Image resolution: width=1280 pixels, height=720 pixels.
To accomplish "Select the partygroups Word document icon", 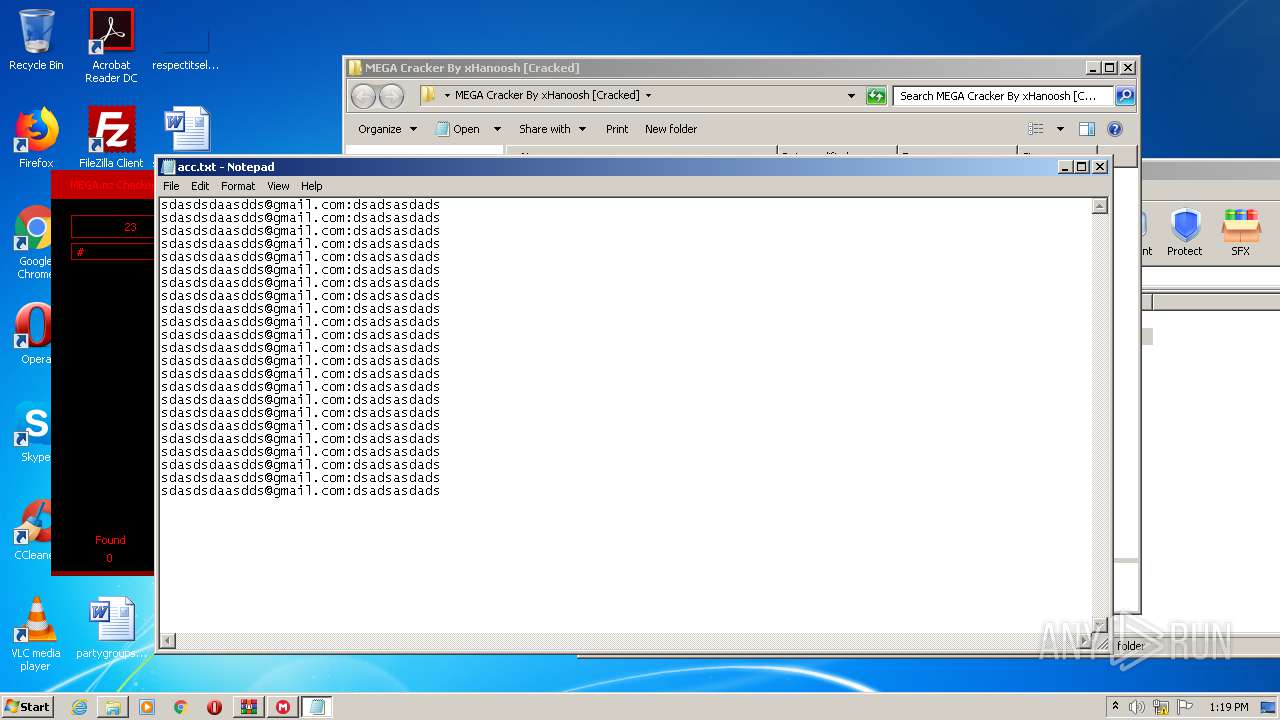I will click(111, 628).
